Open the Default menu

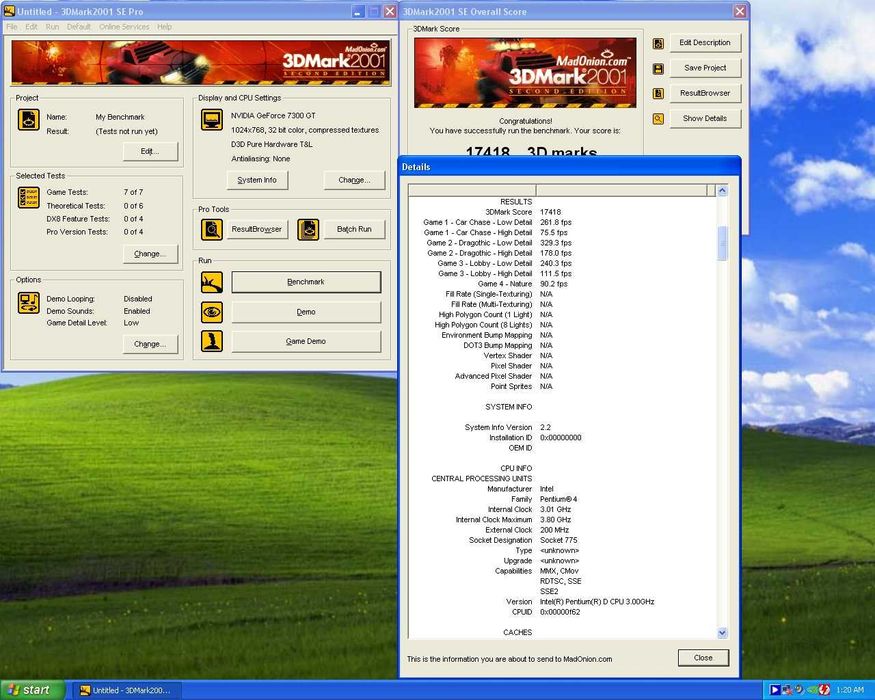point(79,27)
